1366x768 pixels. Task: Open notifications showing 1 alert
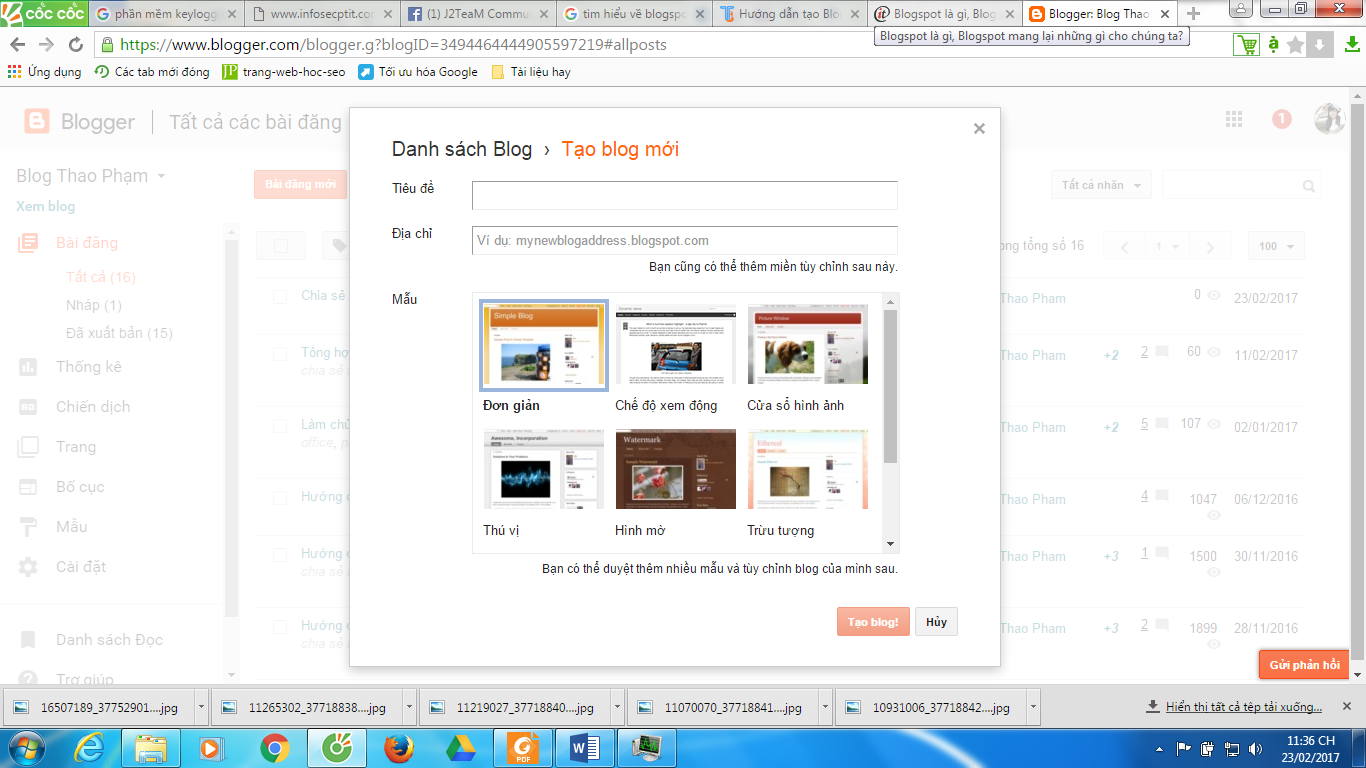(x=1281, y=118)
